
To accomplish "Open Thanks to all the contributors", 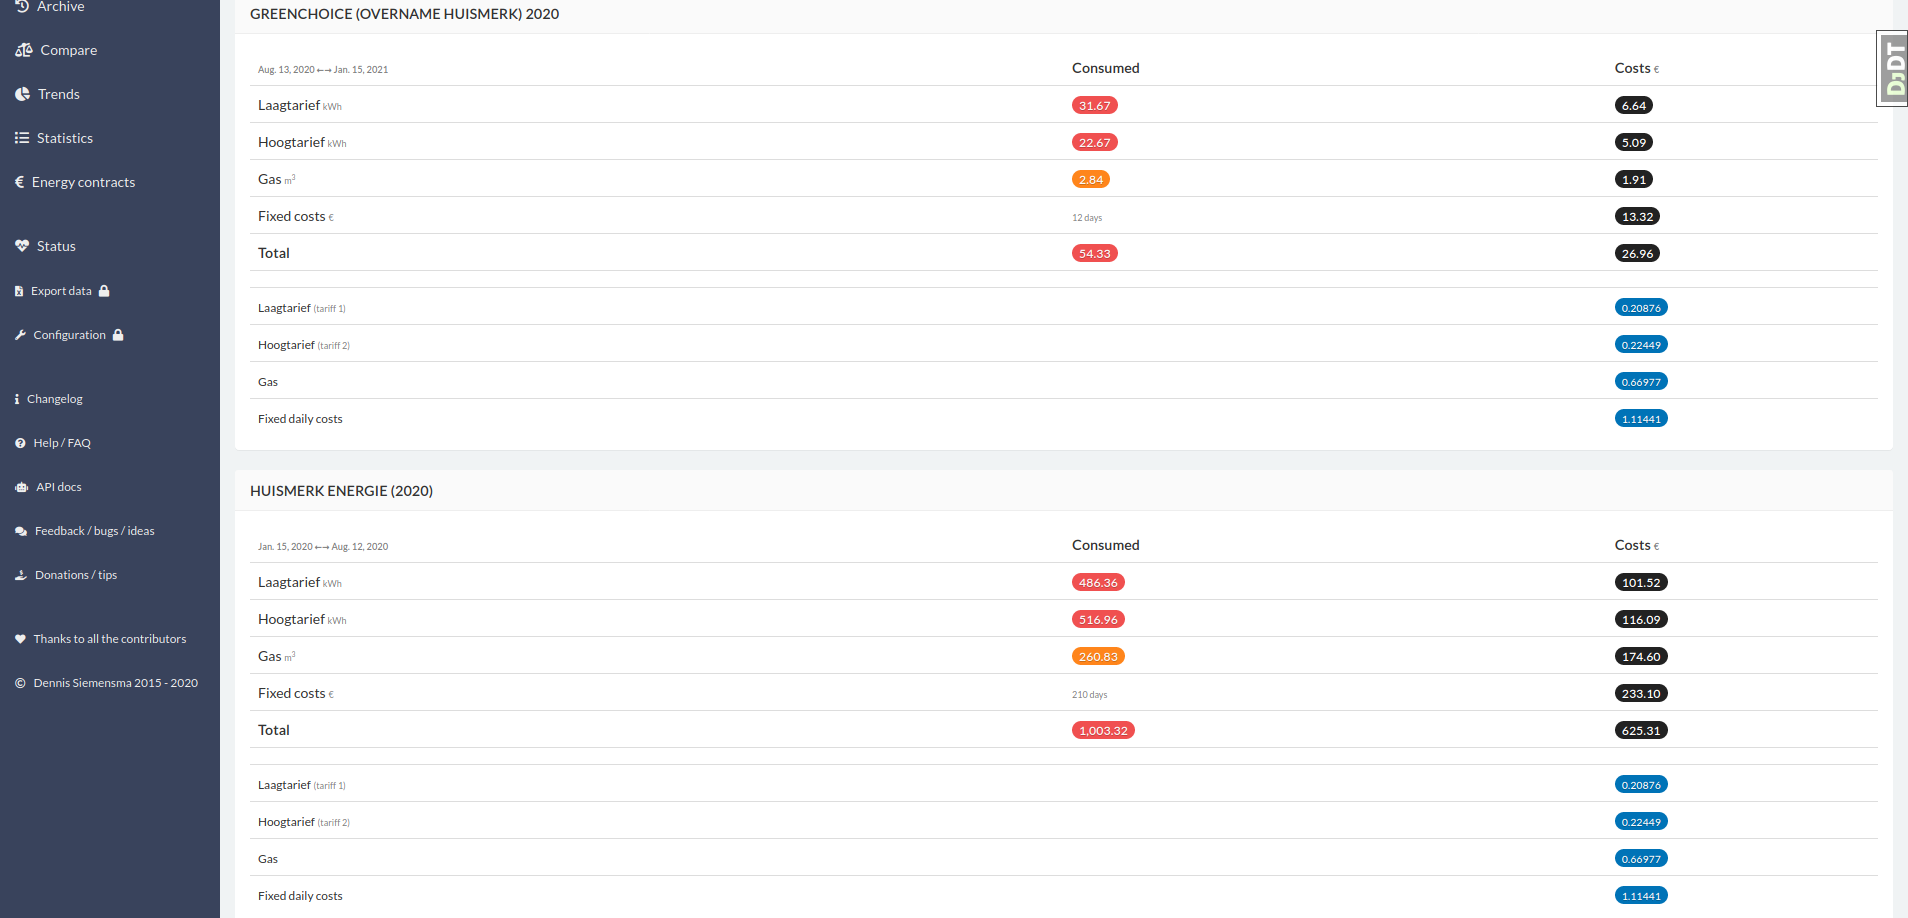I will [110, 639].
